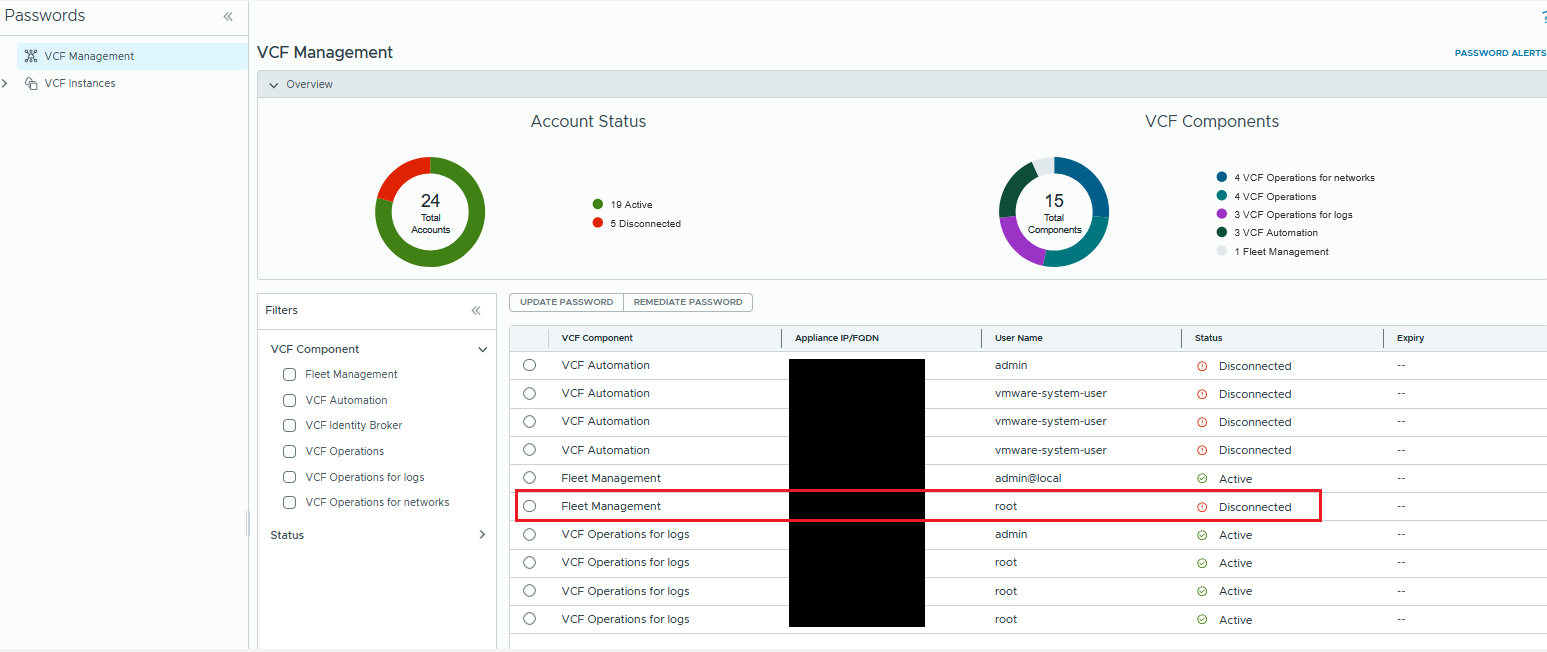Open the Password Alerts link
This screenshot has width=1547, height=652.
click(x=1500, y=53)
